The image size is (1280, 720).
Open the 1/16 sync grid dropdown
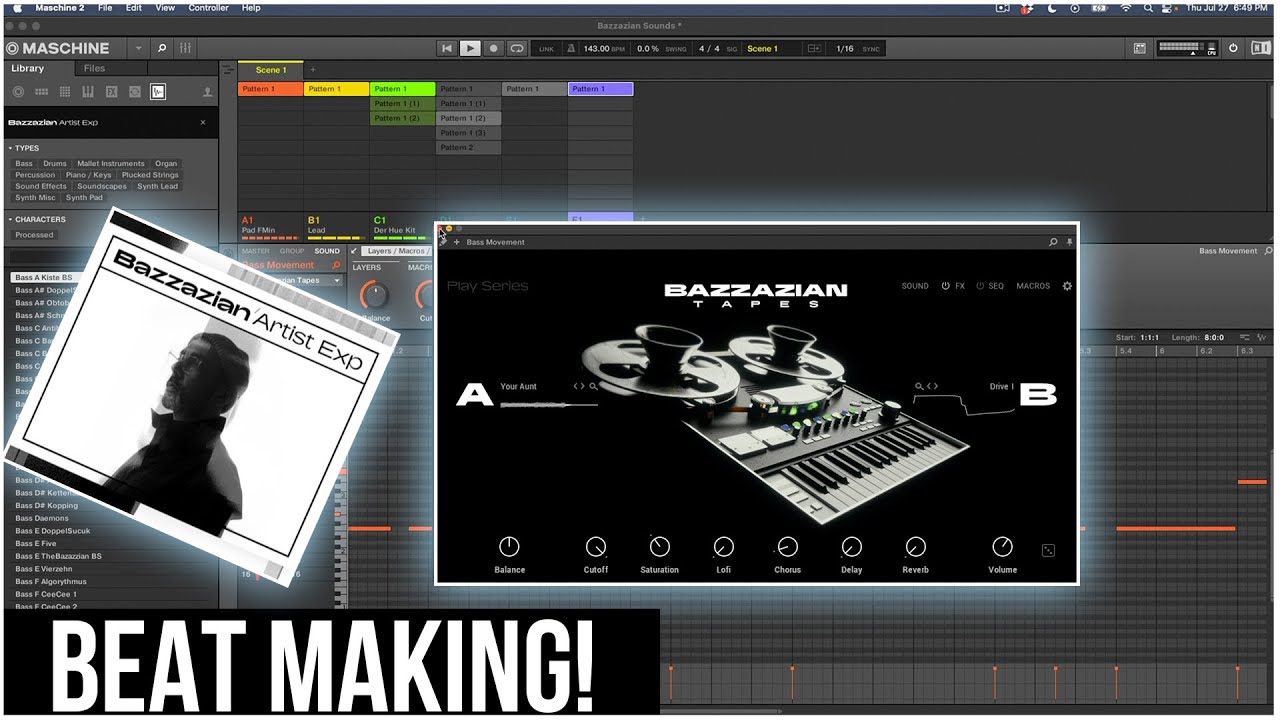pyautogui.click(x=845, y=48)
